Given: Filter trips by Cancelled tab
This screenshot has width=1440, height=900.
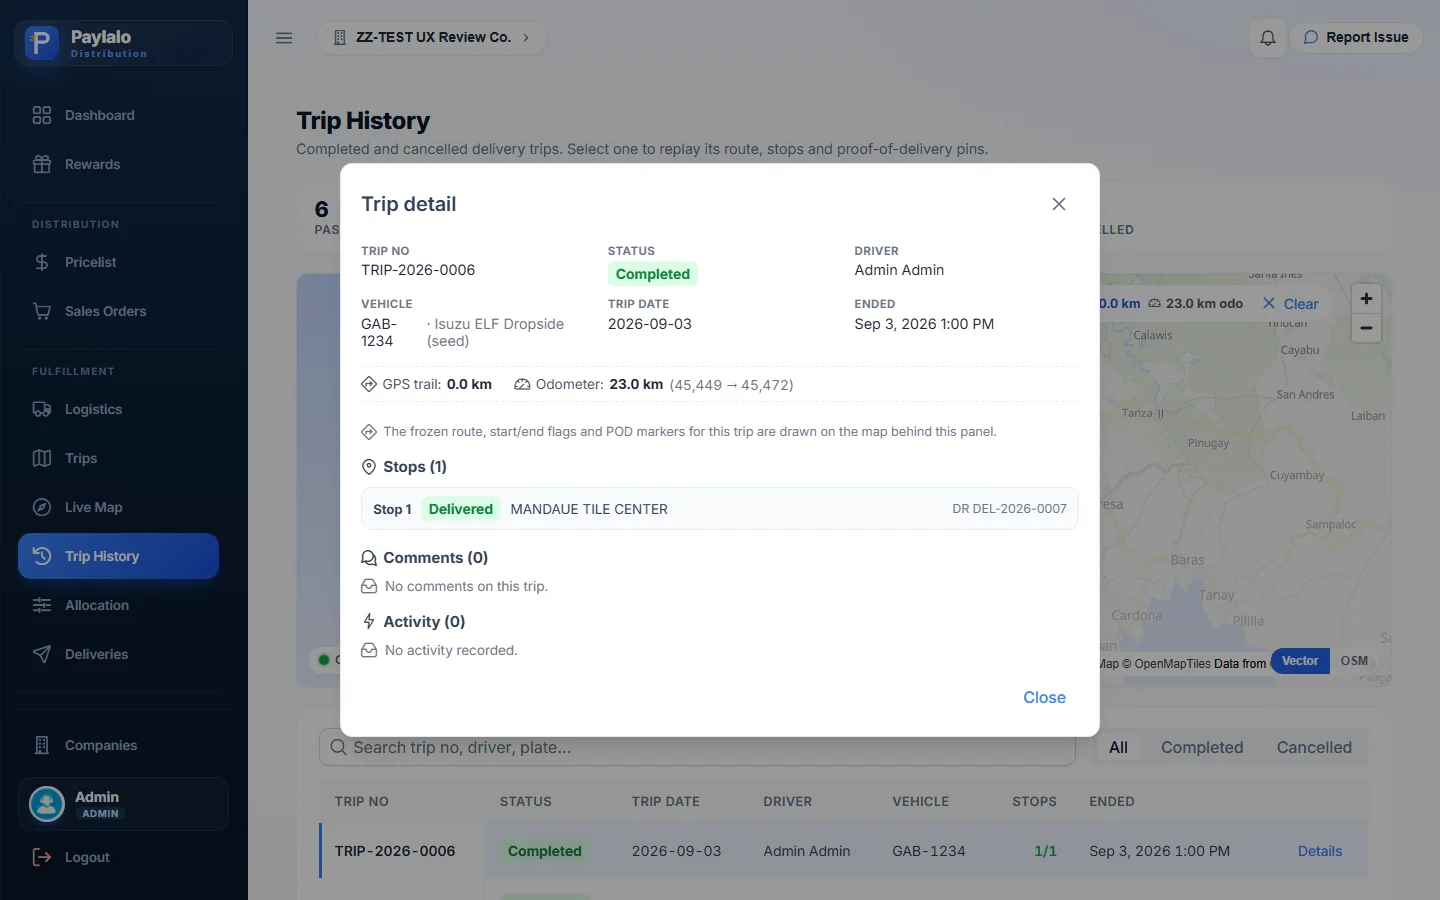Looking at the screenshot, I should click(x=1314, y=748).
